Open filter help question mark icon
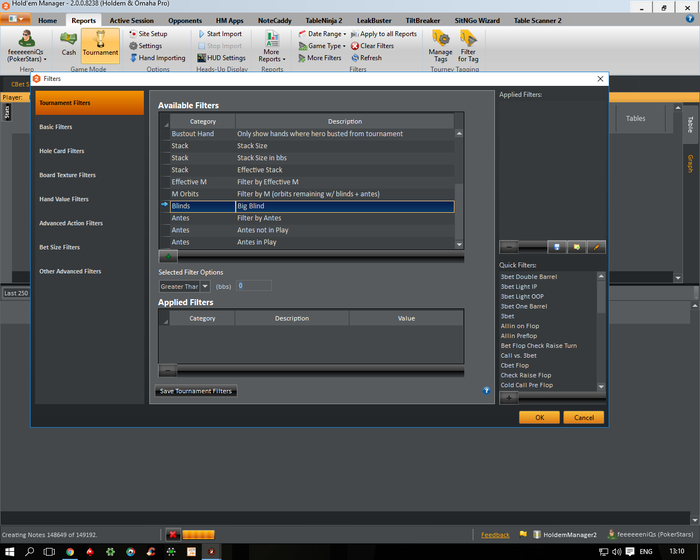This screenshot has height=560, width=700. [x=487, y=390]
